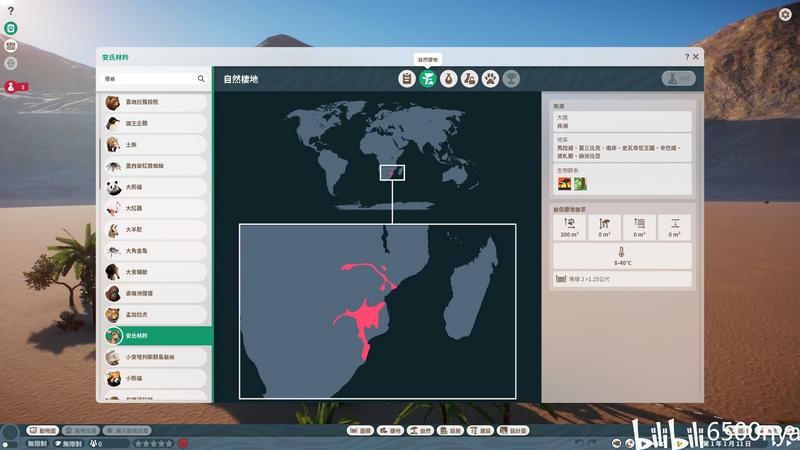This screenshot has height=450, width=800.
Task: Click the deep water requirement tile
Action: pyautogui.click(x=674, y=228)
